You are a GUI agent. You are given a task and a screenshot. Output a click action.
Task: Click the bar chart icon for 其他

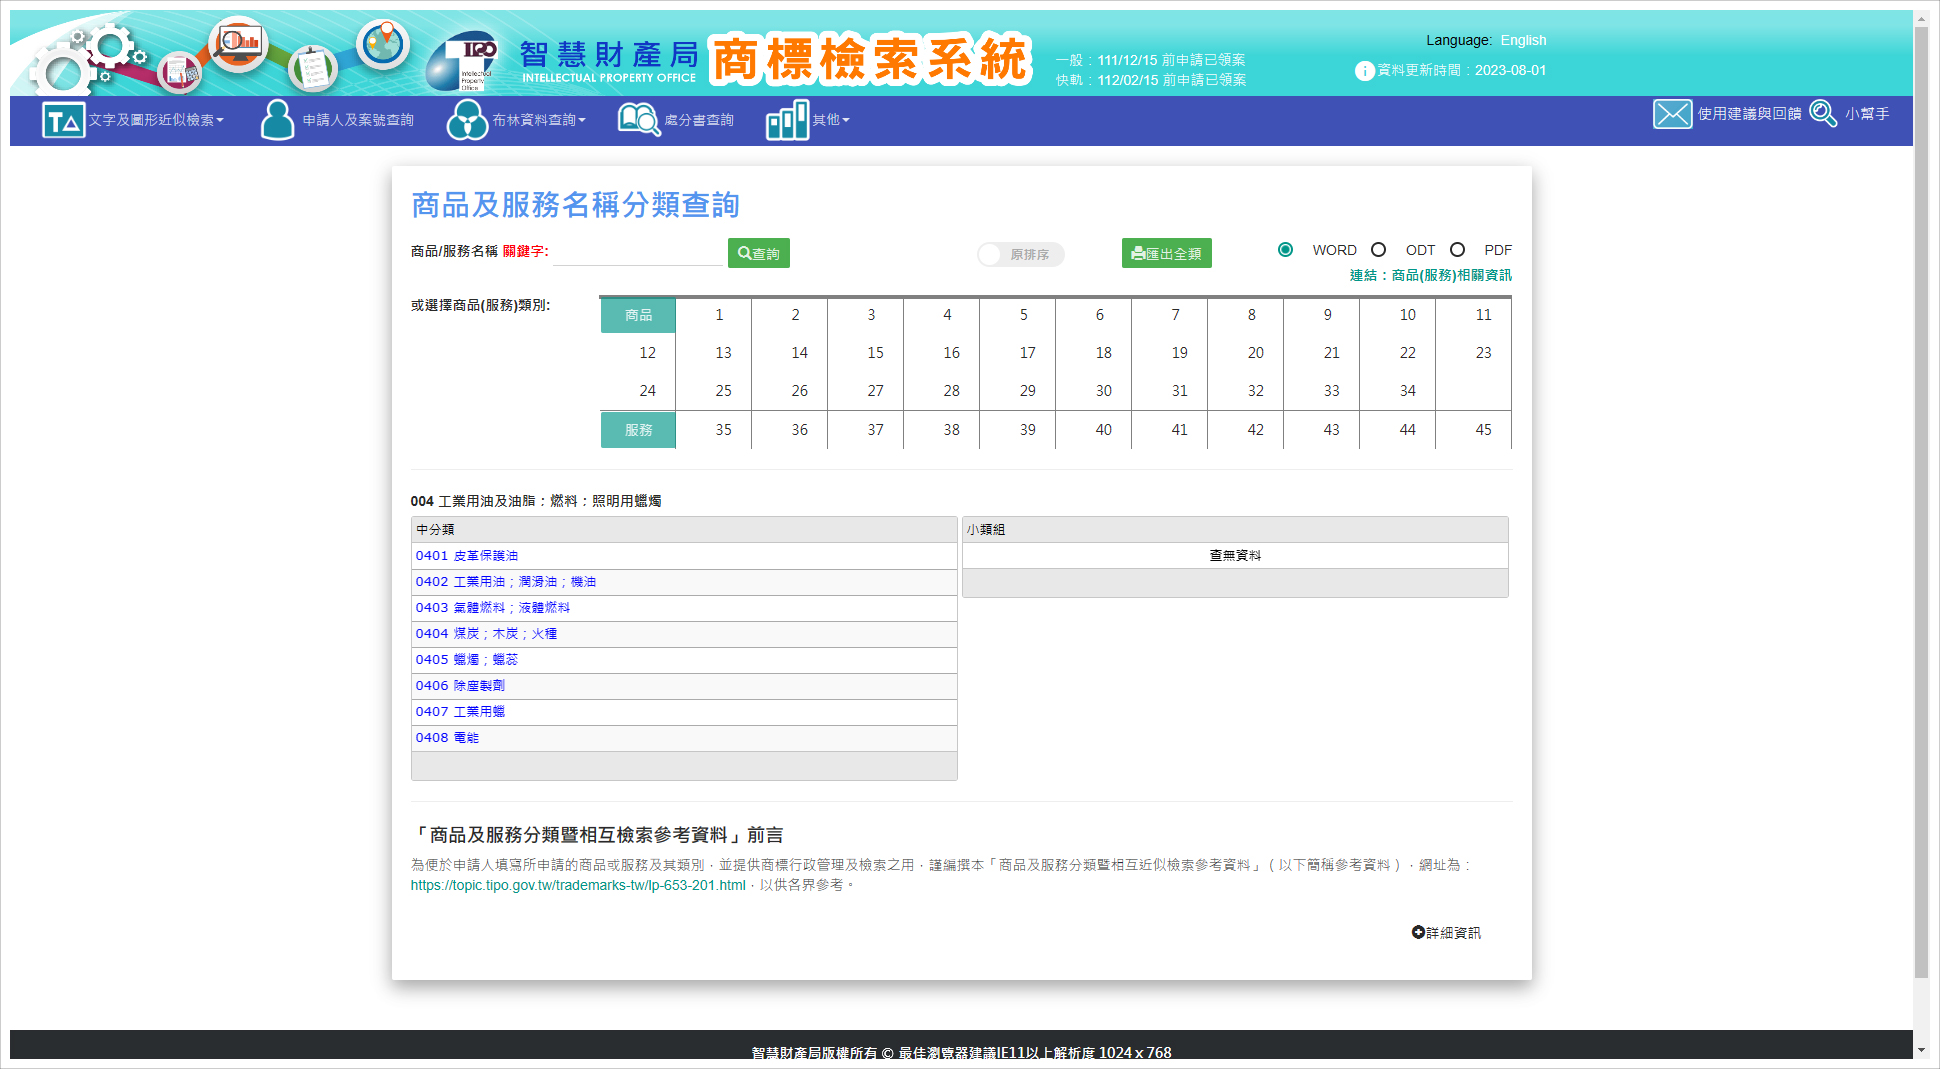click(787, 120)
